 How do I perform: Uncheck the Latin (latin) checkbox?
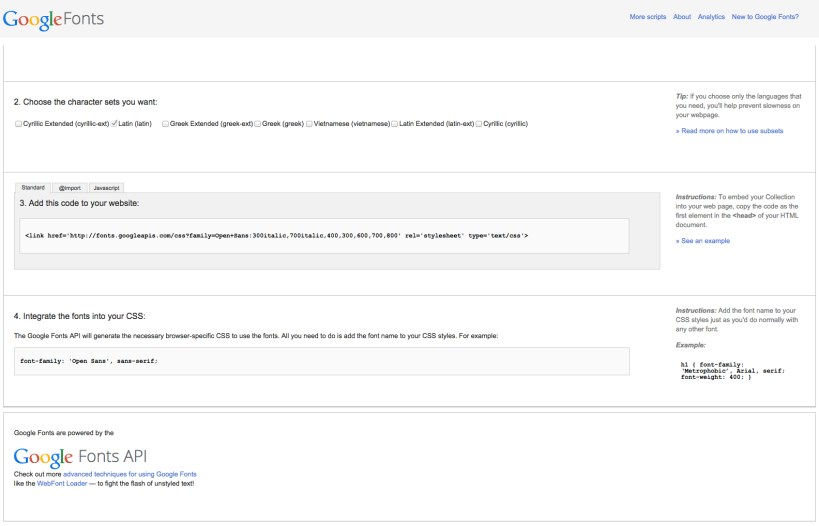pos(114,124)
